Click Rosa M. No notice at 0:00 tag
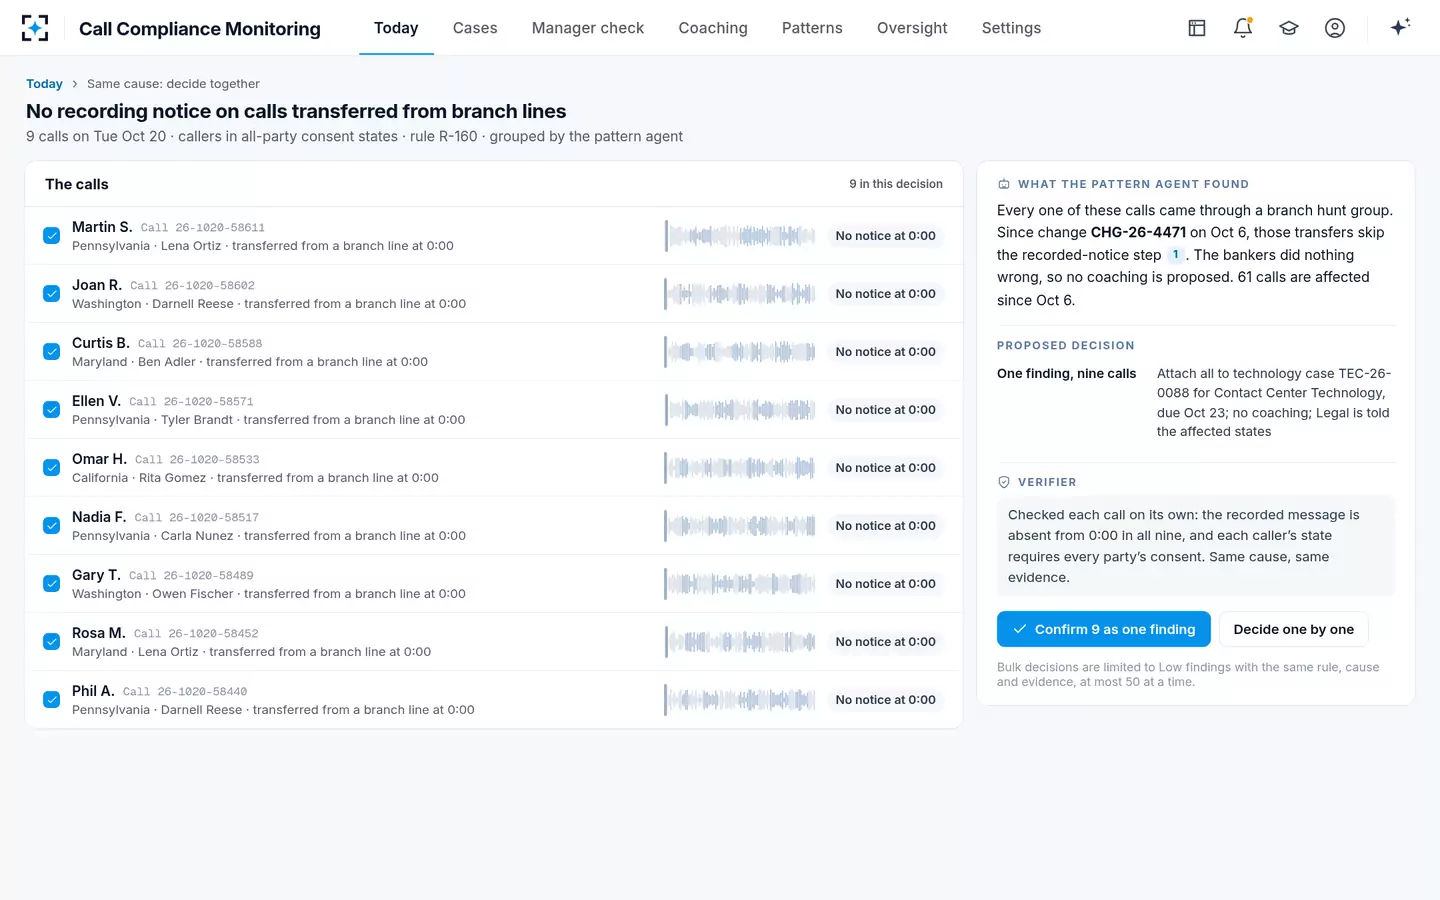The width and height of the screenshot is (1440, 900). (x=886, y=642)
